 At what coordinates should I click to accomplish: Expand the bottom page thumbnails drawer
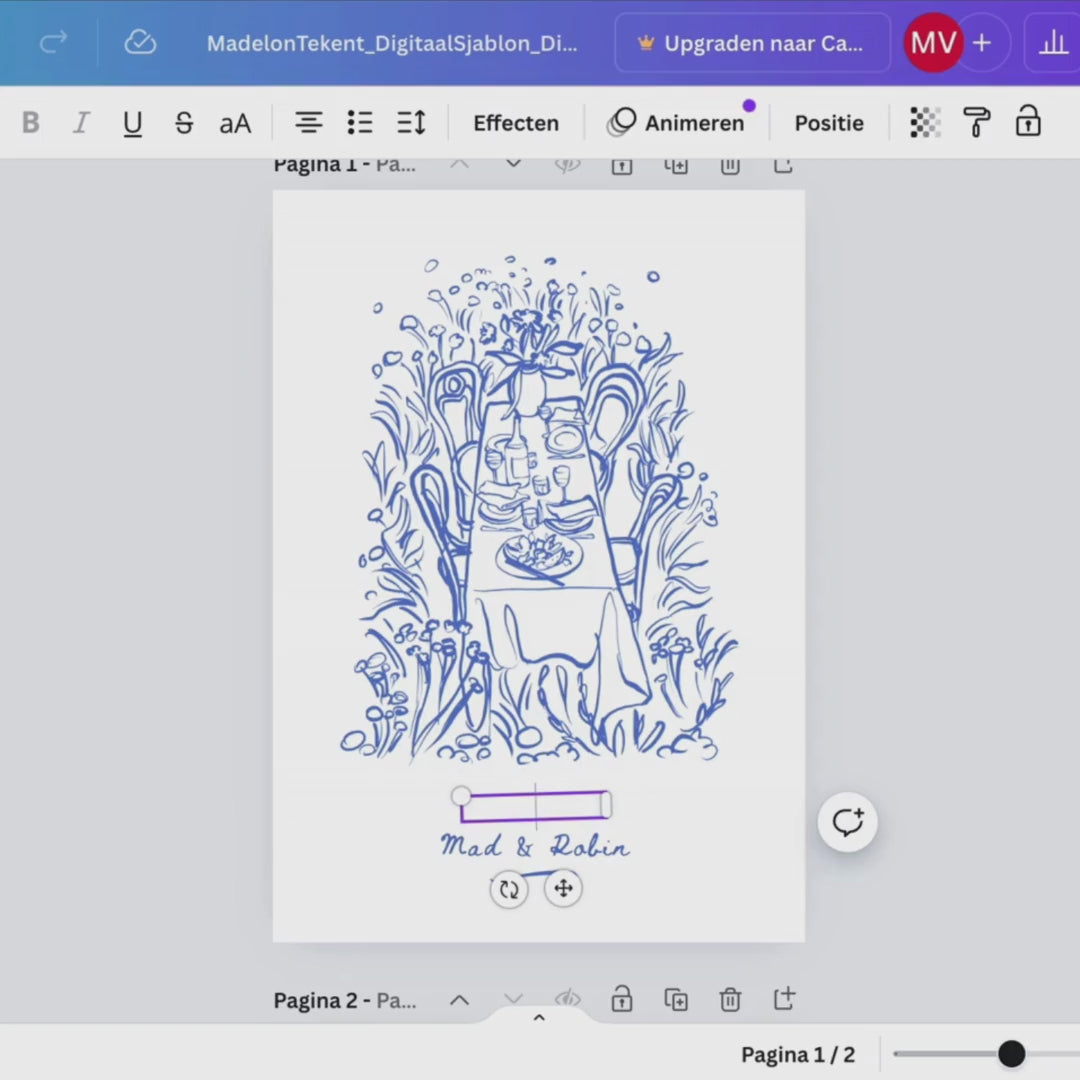pos(539,1018)
